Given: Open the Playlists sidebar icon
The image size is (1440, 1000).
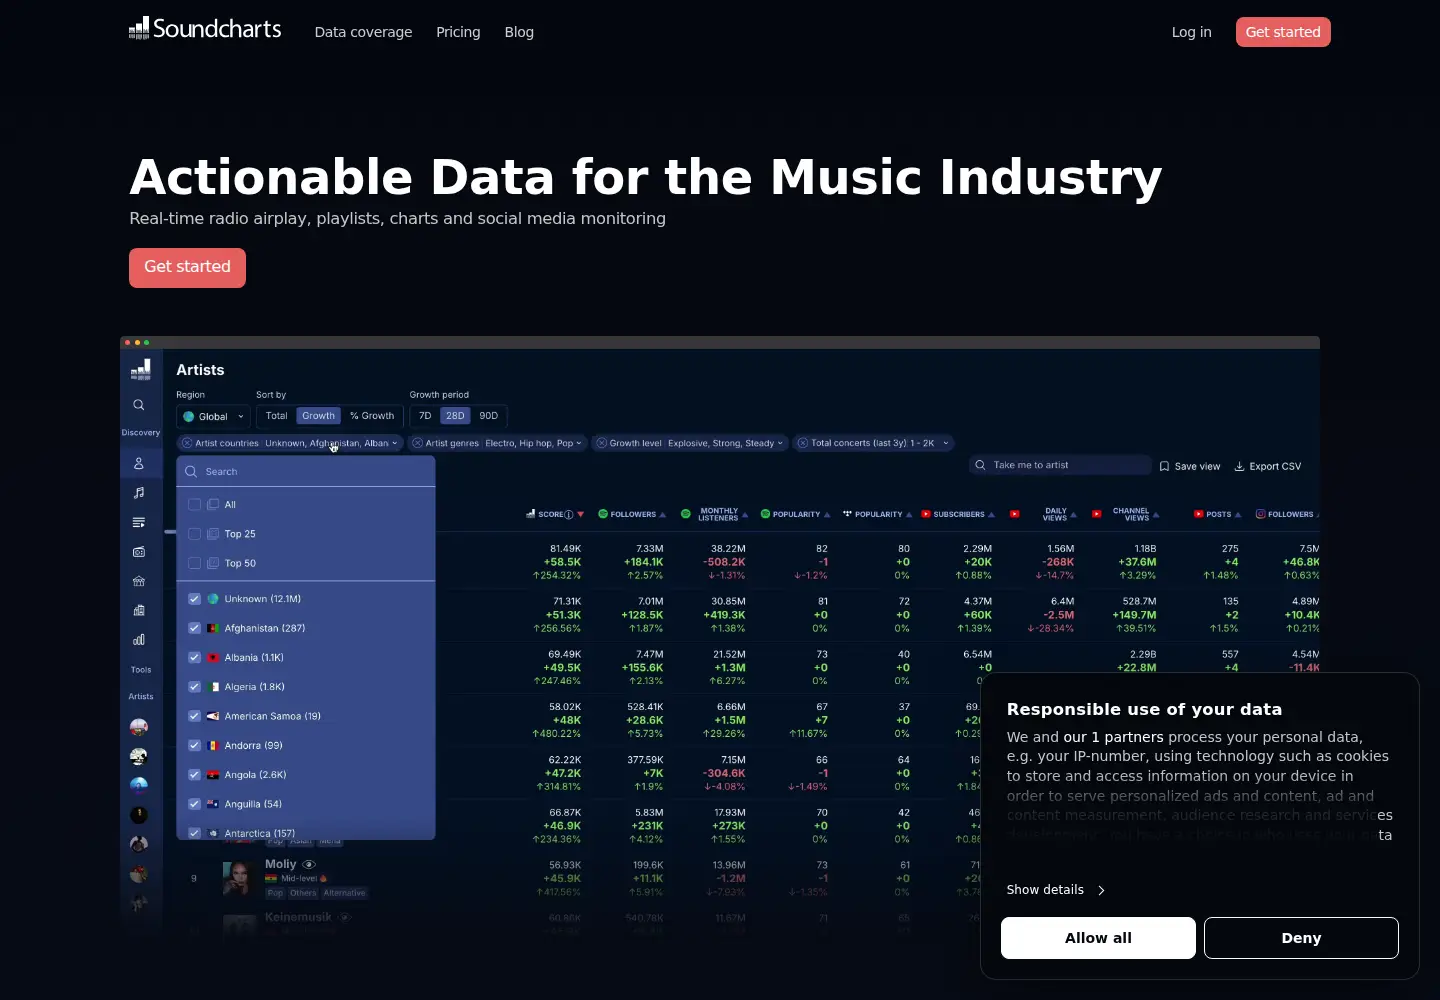Looking at the screenshot, I should point(139,522).
